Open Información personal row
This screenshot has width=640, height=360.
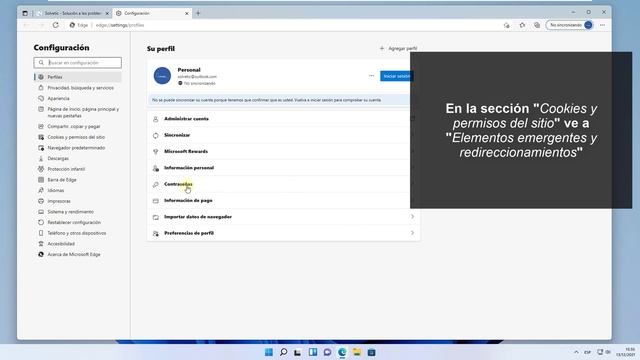[x=283, y=168]
